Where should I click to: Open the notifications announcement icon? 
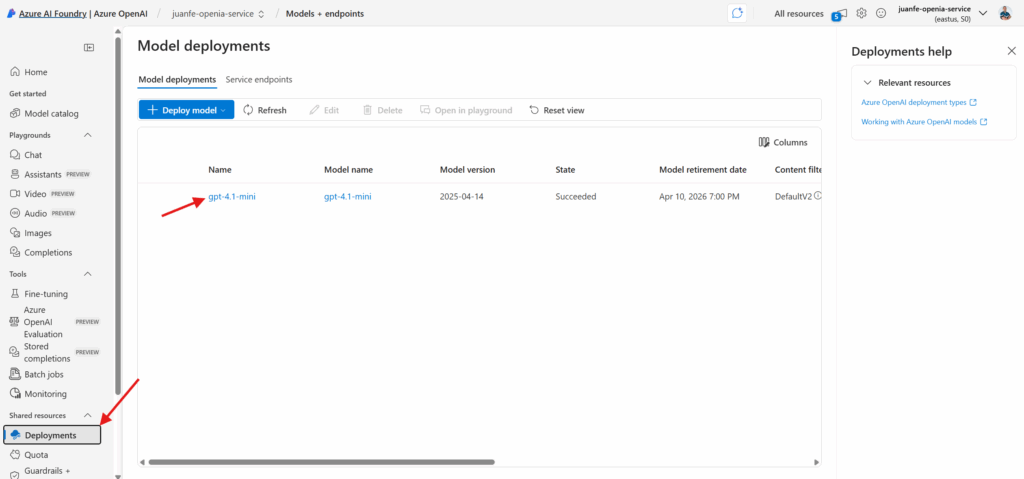click(x=840, y=13)
